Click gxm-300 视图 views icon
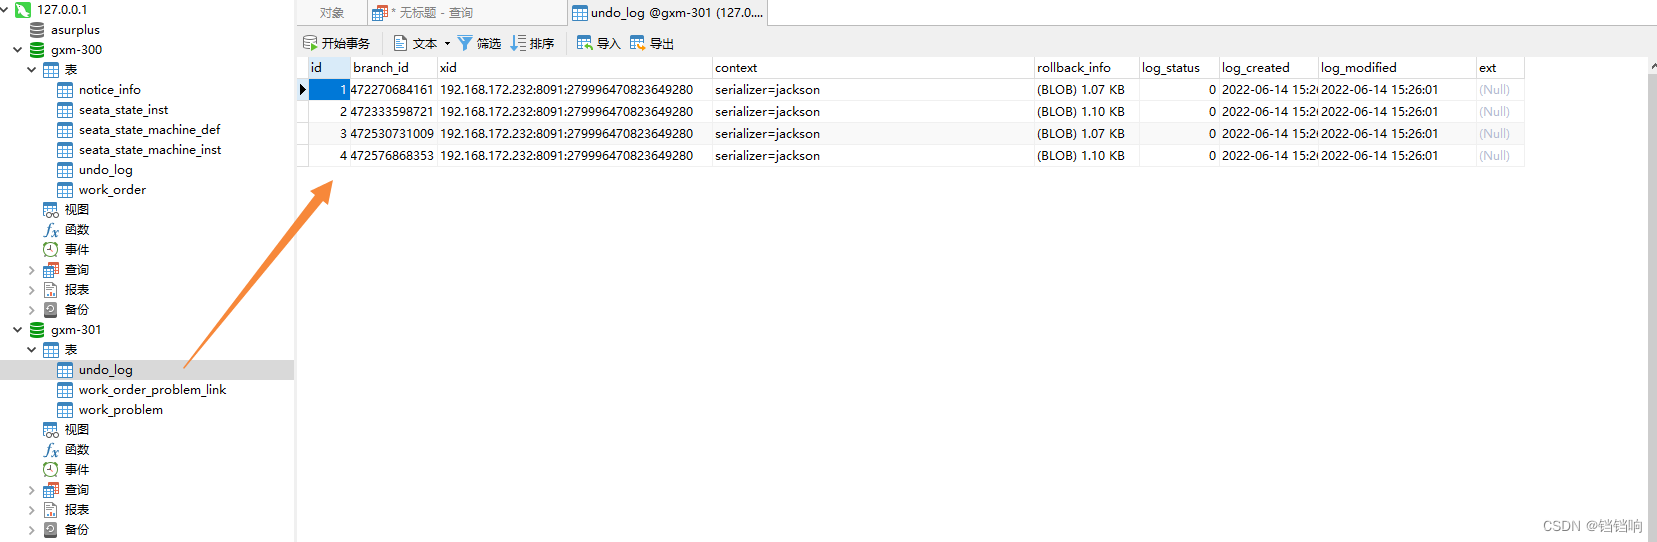The image size is (1657, 542). (x=51, y=210)
